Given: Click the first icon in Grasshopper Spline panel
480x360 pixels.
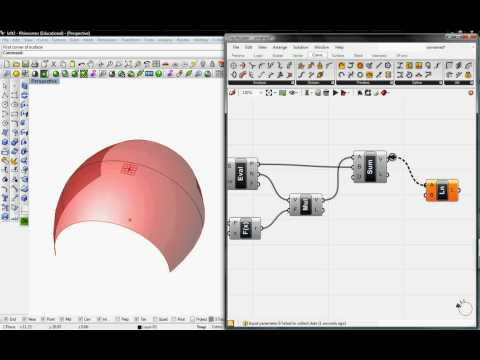Looking at the screenshot, I should pos(400,66).
